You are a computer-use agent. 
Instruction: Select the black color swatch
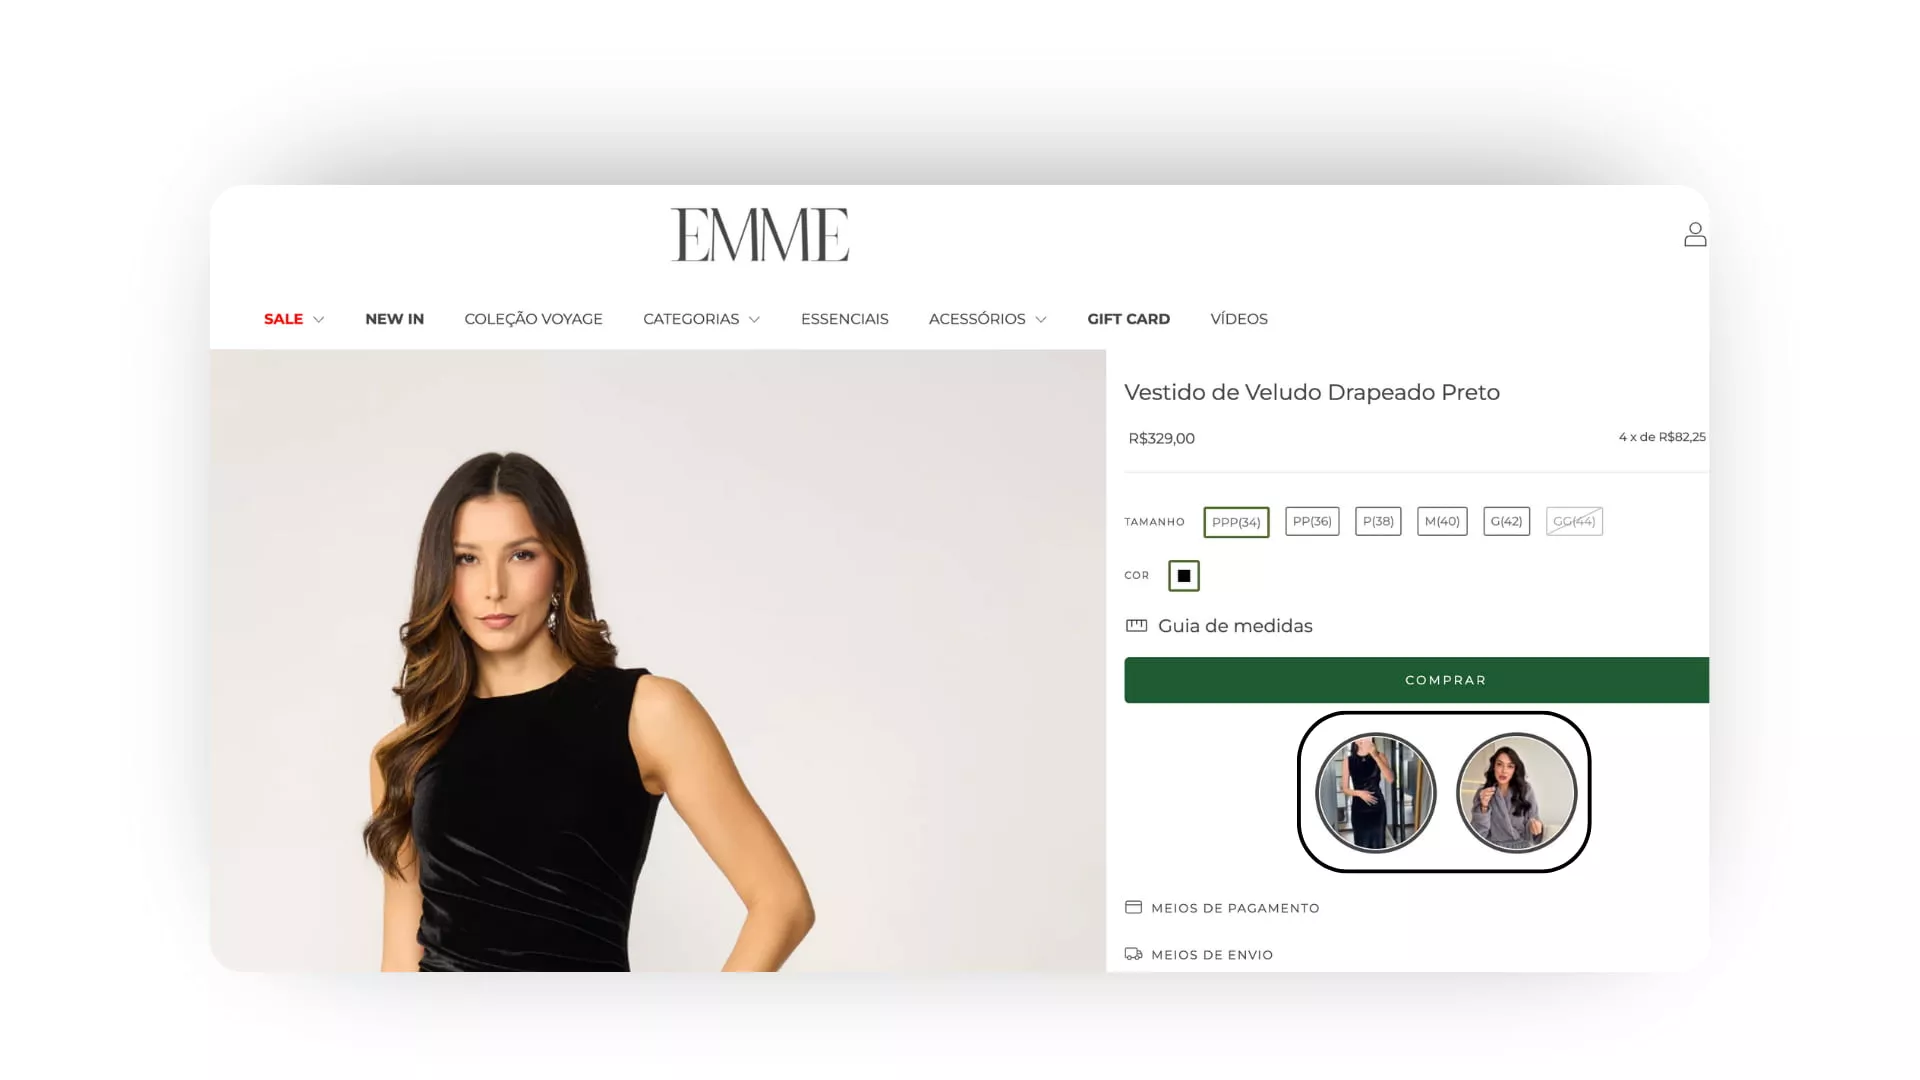1184,576
